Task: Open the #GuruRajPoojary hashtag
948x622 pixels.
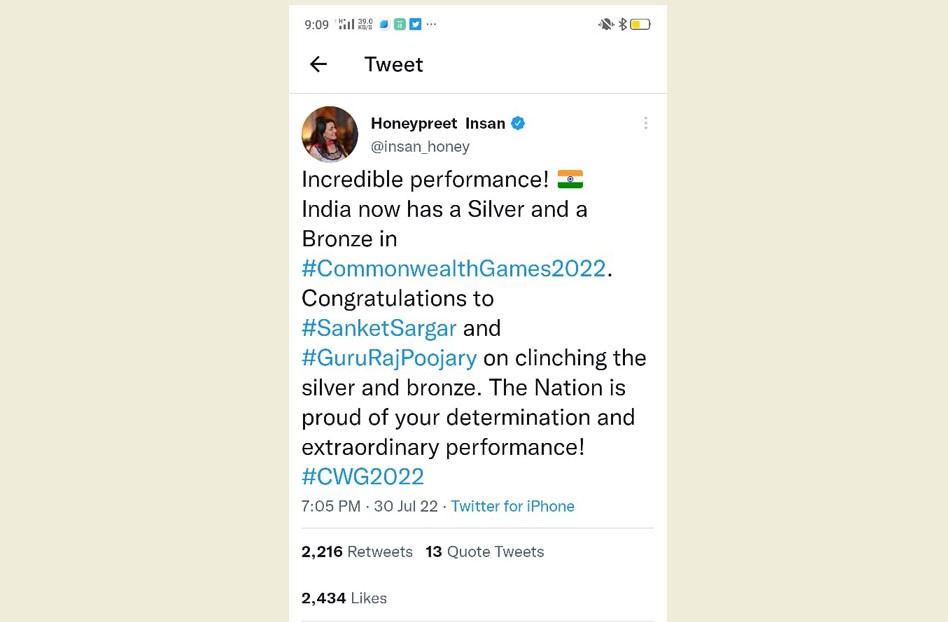Action: [x=389, y=358]
